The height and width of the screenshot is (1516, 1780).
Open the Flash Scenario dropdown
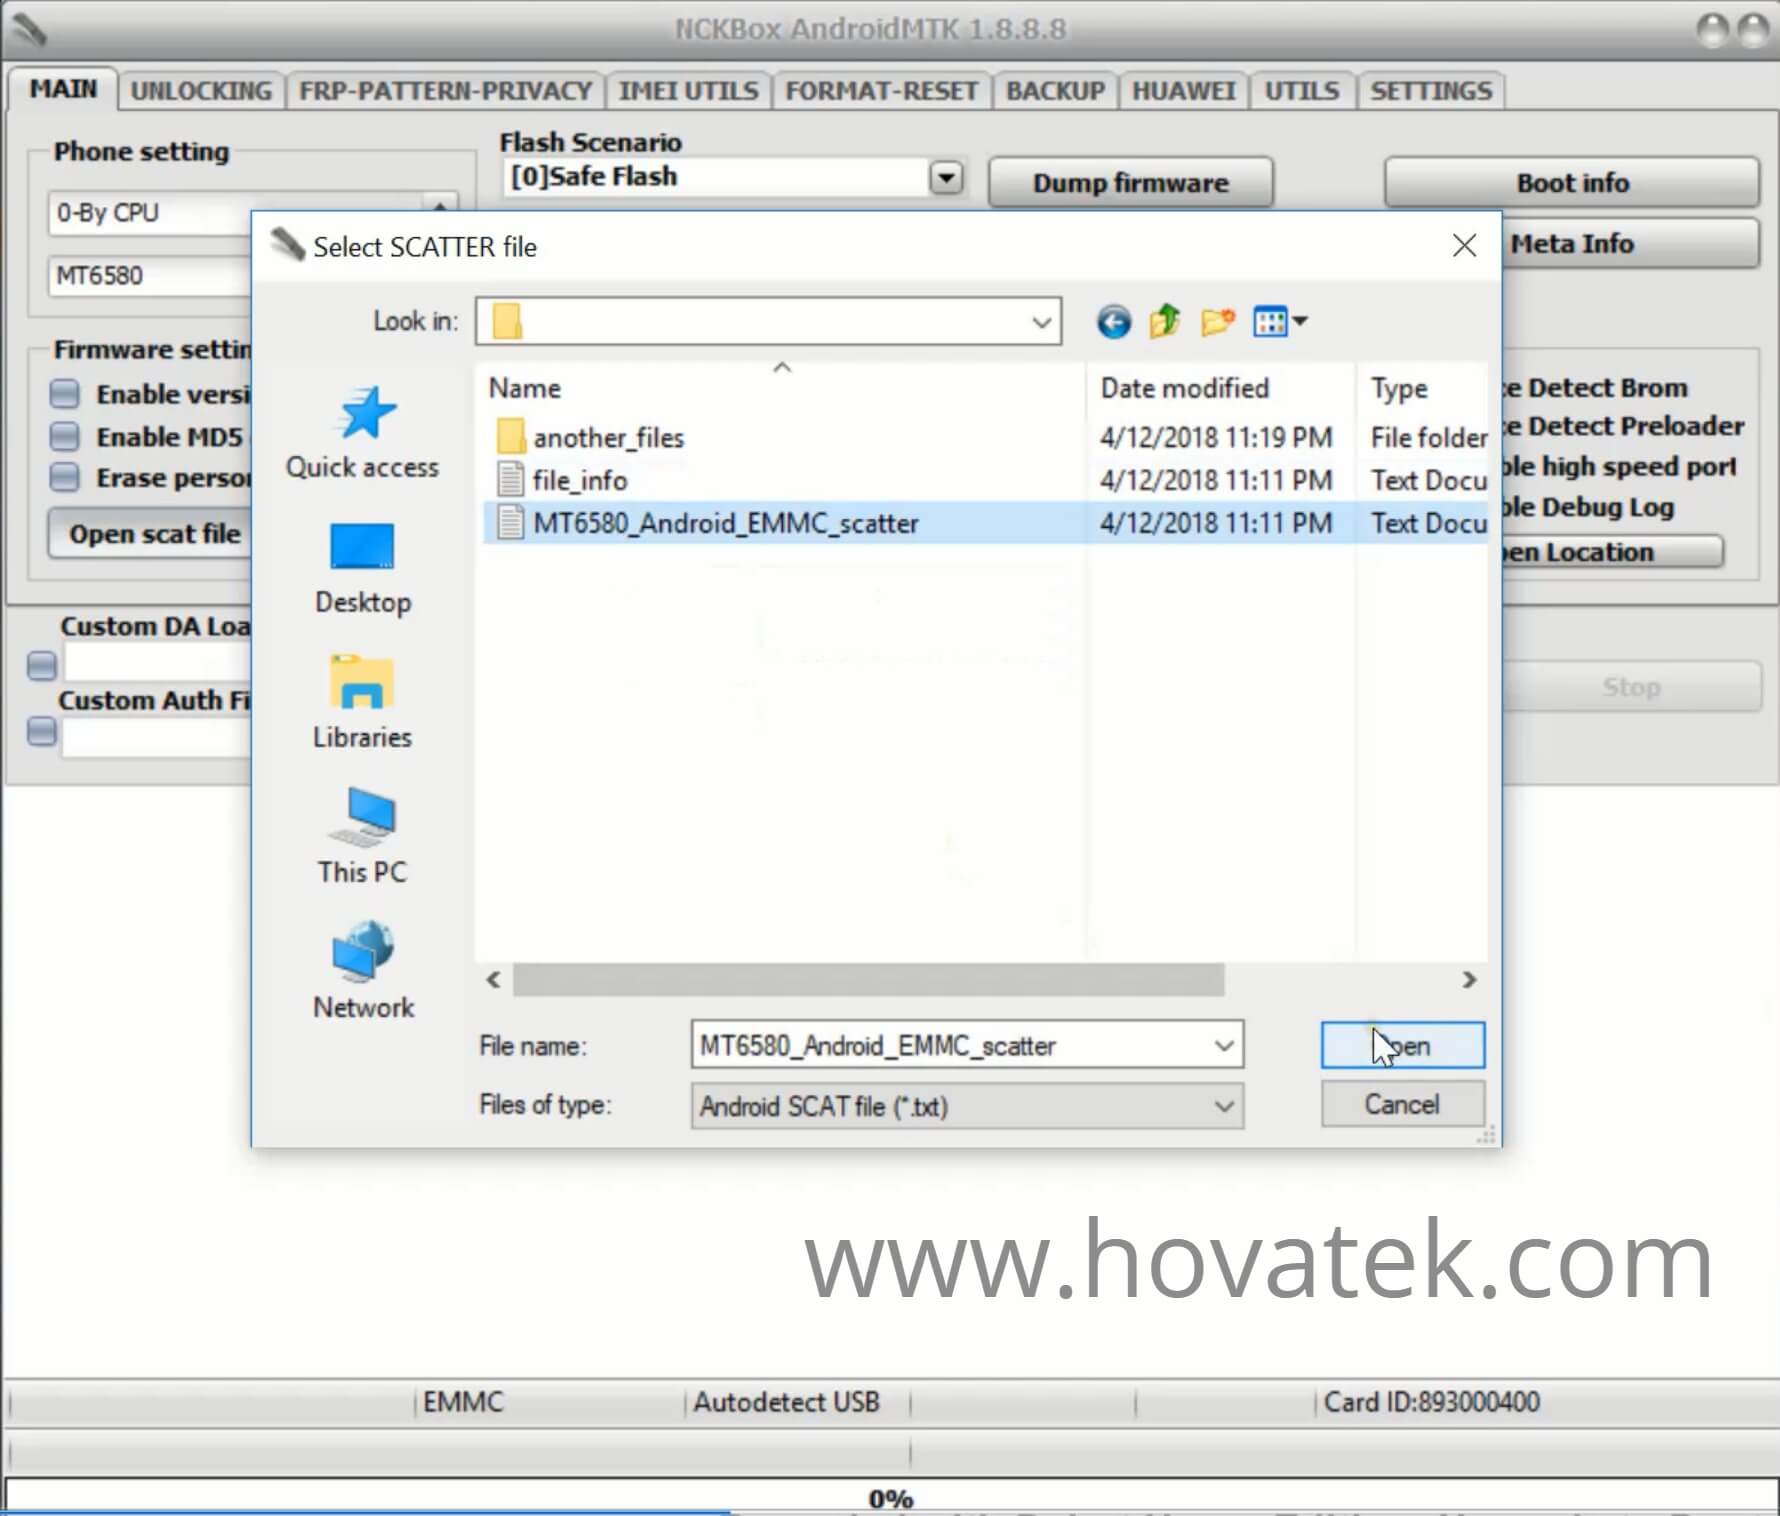(943, 177)
